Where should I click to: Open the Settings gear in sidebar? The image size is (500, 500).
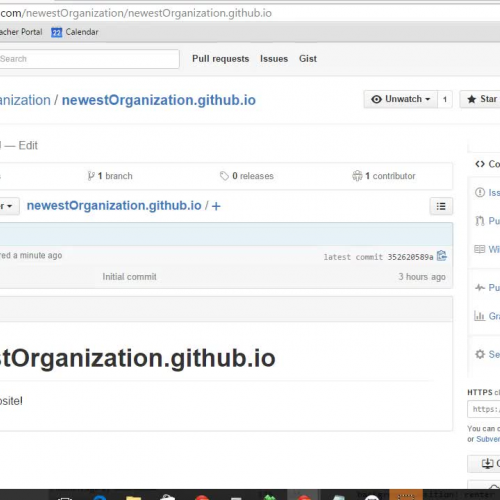(x=480, y=354)
